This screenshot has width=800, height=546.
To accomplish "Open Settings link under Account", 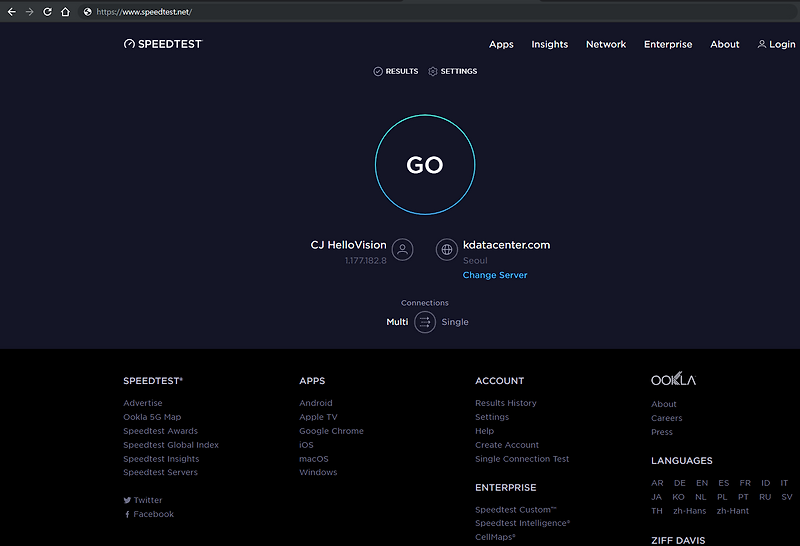I will tap(492, 417).
